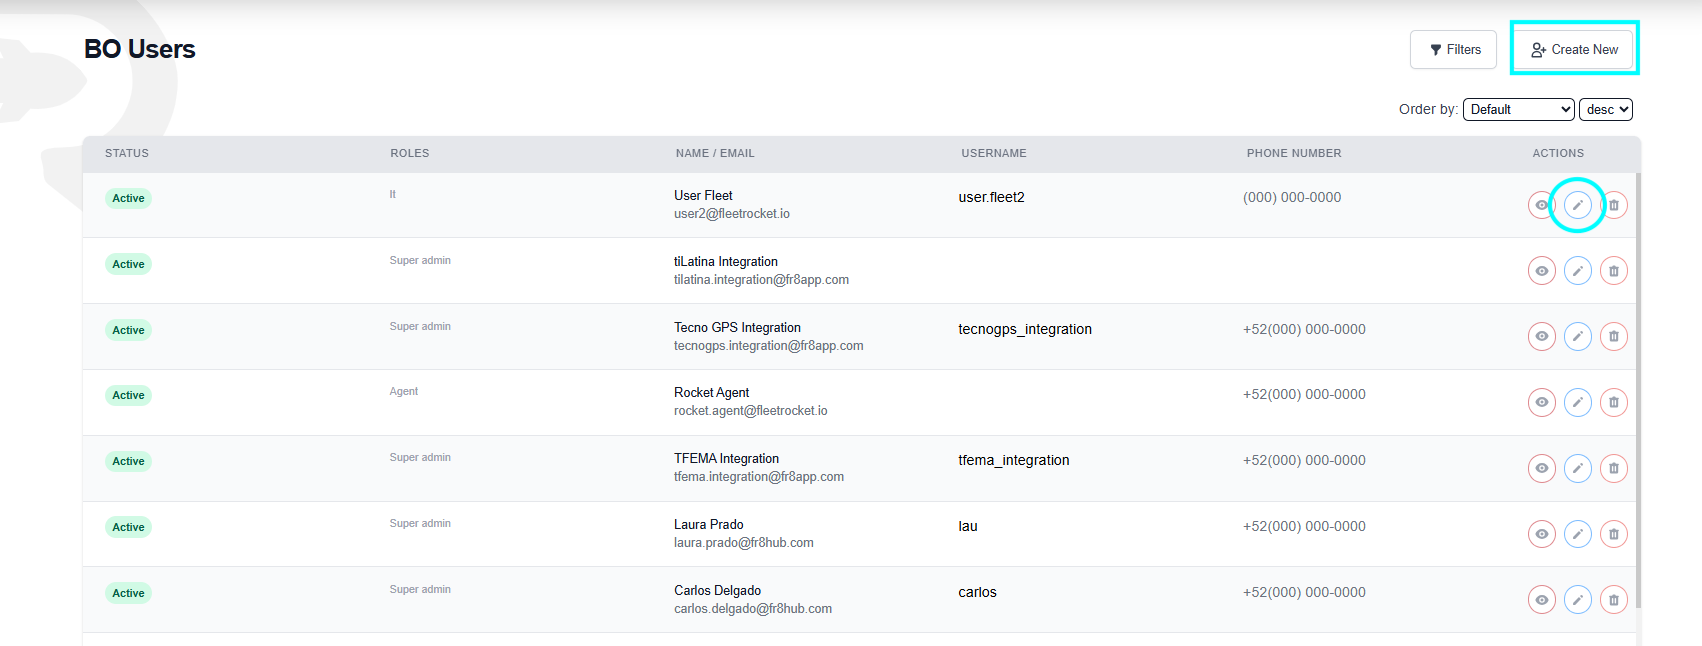The height and width of the screenshot is (646, 1702).
Task: Click email carlos.delgado@fr8hub.com
Action: tap(753, 608)
